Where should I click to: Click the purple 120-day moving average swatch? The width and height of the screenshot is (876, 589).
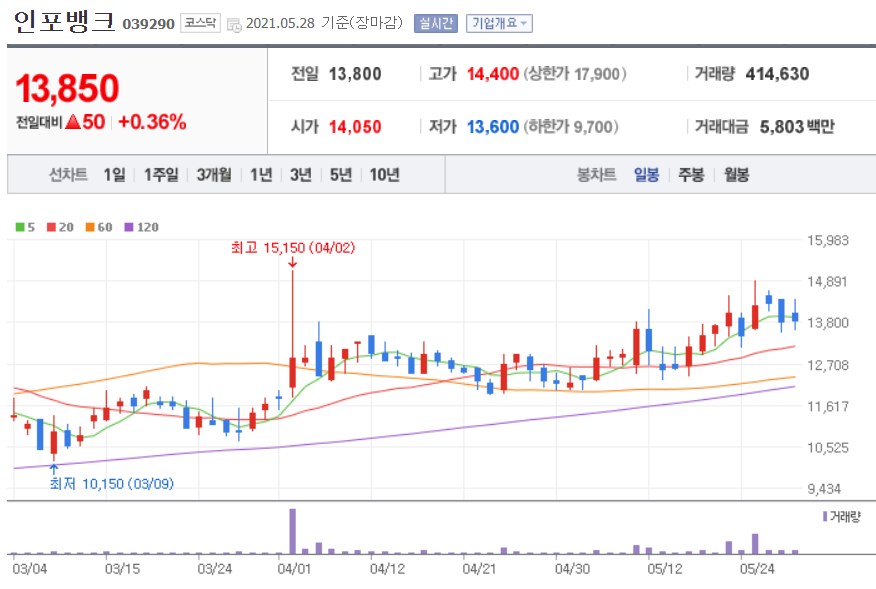(129, 227)
